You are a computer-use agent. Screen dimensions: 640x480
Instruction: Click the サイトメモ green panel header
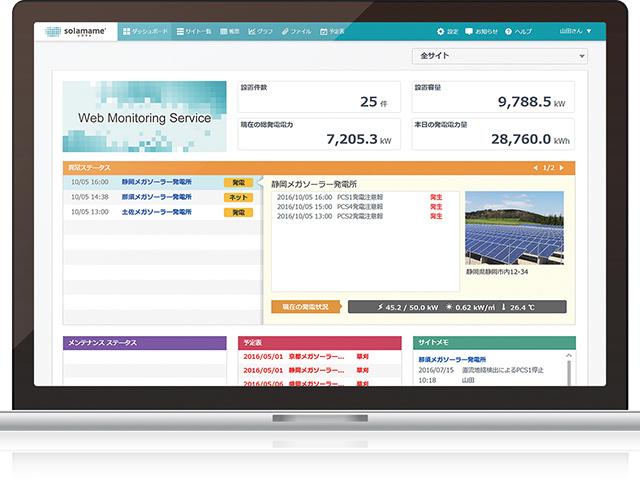point(494,343)
